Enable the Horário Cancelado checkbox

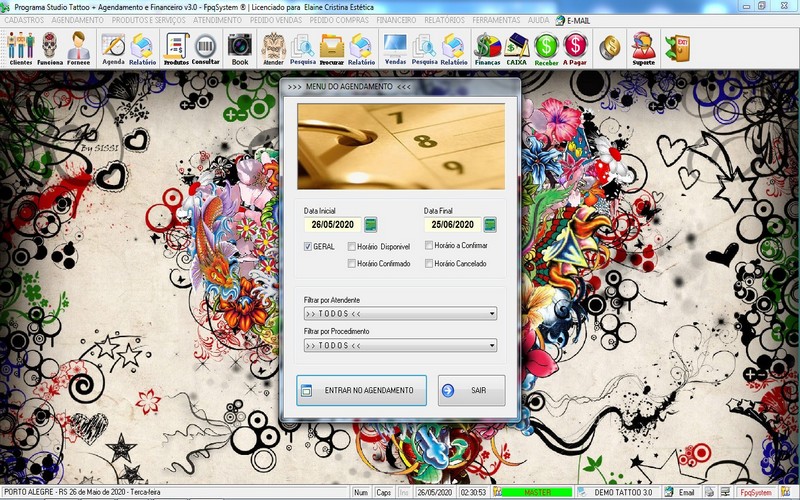point(429,263)
